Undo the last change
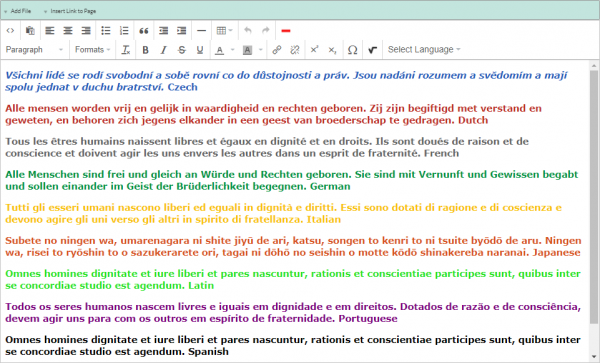Screen dimensions: 600x363 [x=248, y=31]
